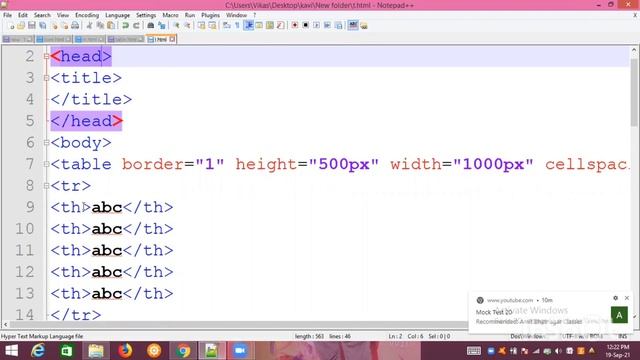Click the Open file toolbar icon
Screen dimensions: 640x360
[x=21, y=25]
